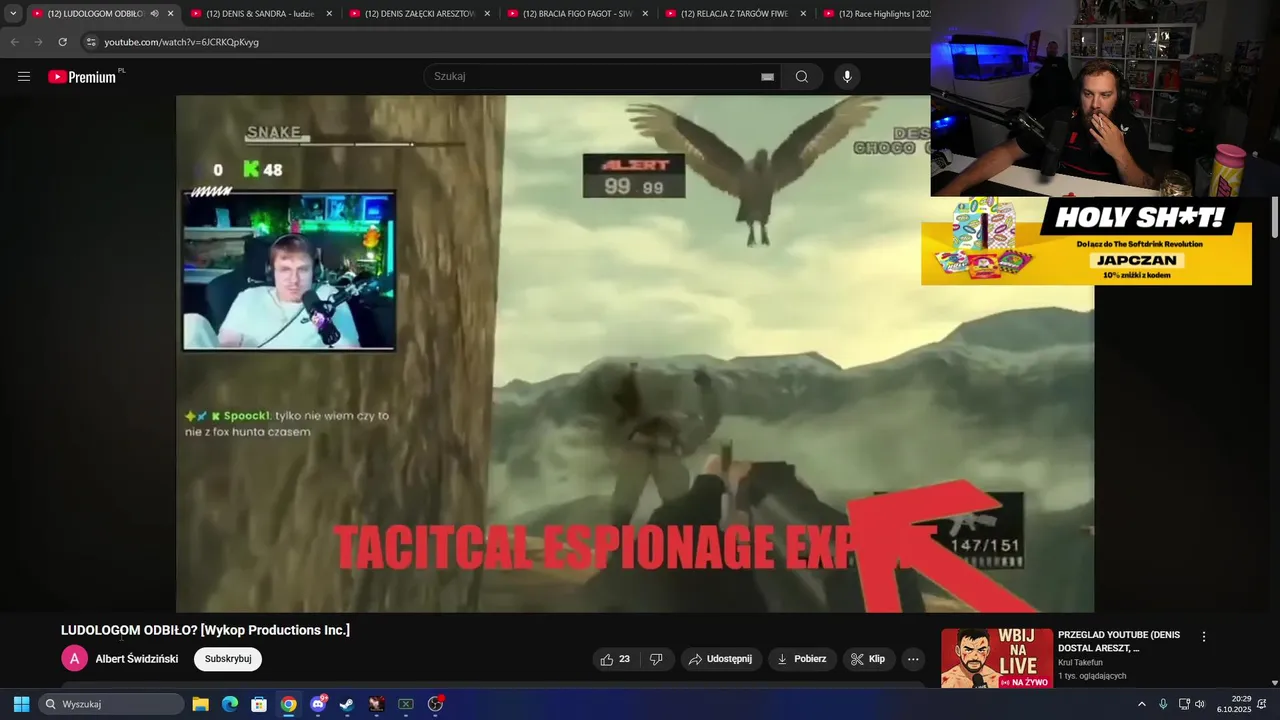The height and width of the screenshot is (720, 1280).
Task: Download the video with Pobierz
Action: (802, 659)
